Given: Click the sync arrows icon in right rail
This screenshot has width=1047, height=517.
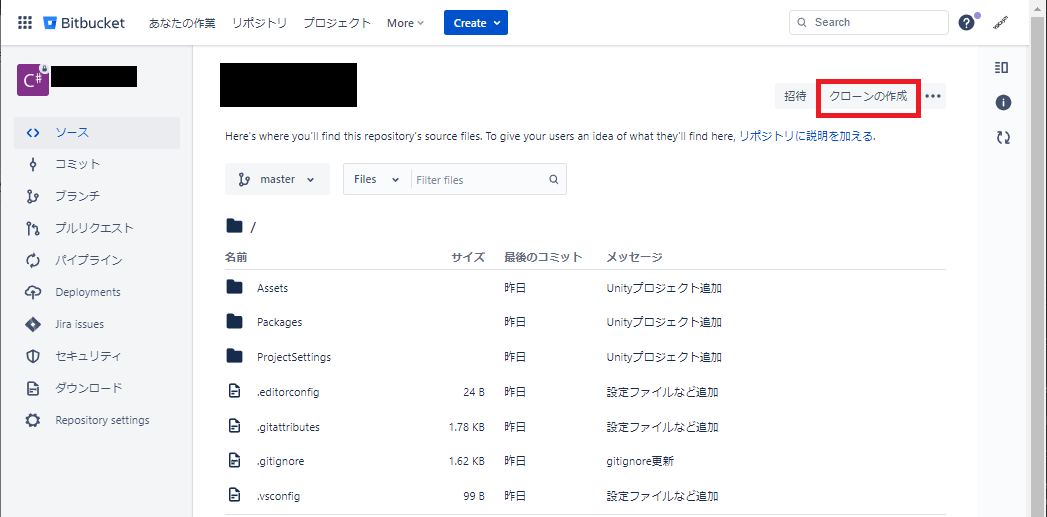Looking at the screenshot, I should point(1003,138).
